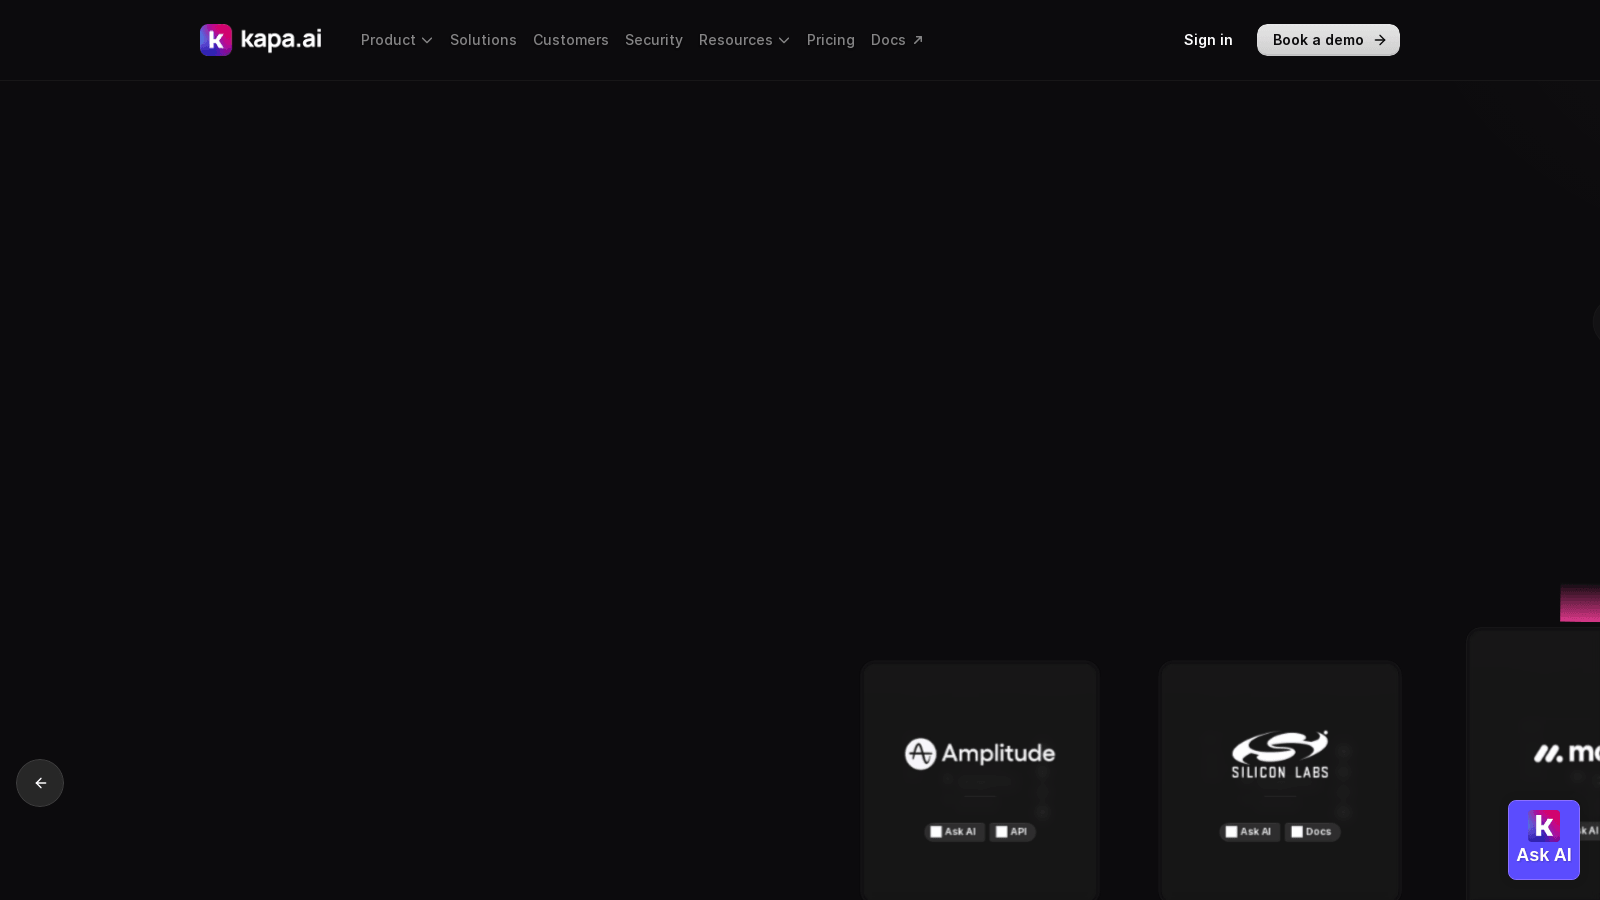Click the kapa.ai logo icon
This screenshot has height=900, width=1600.
point(216,40)
